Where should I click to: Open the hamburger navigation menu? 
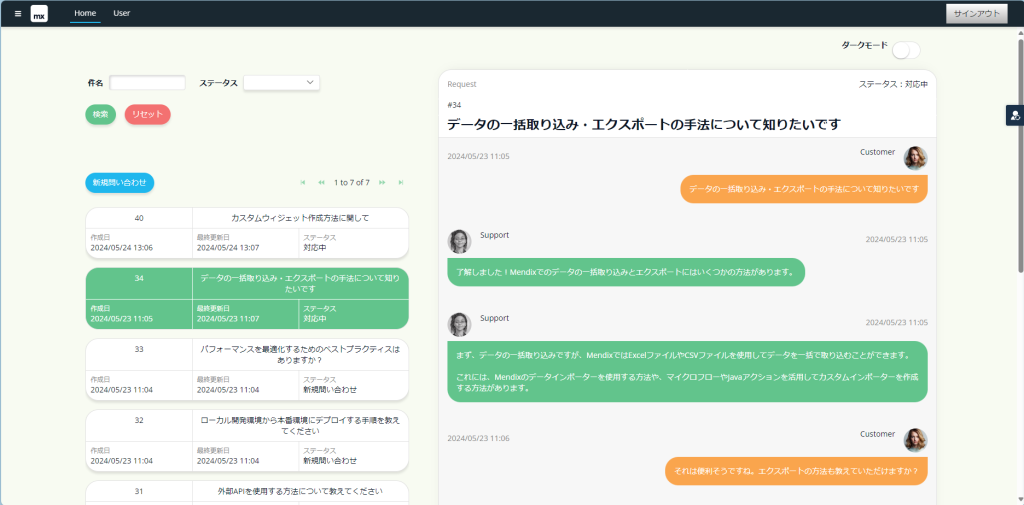[18, 14]
